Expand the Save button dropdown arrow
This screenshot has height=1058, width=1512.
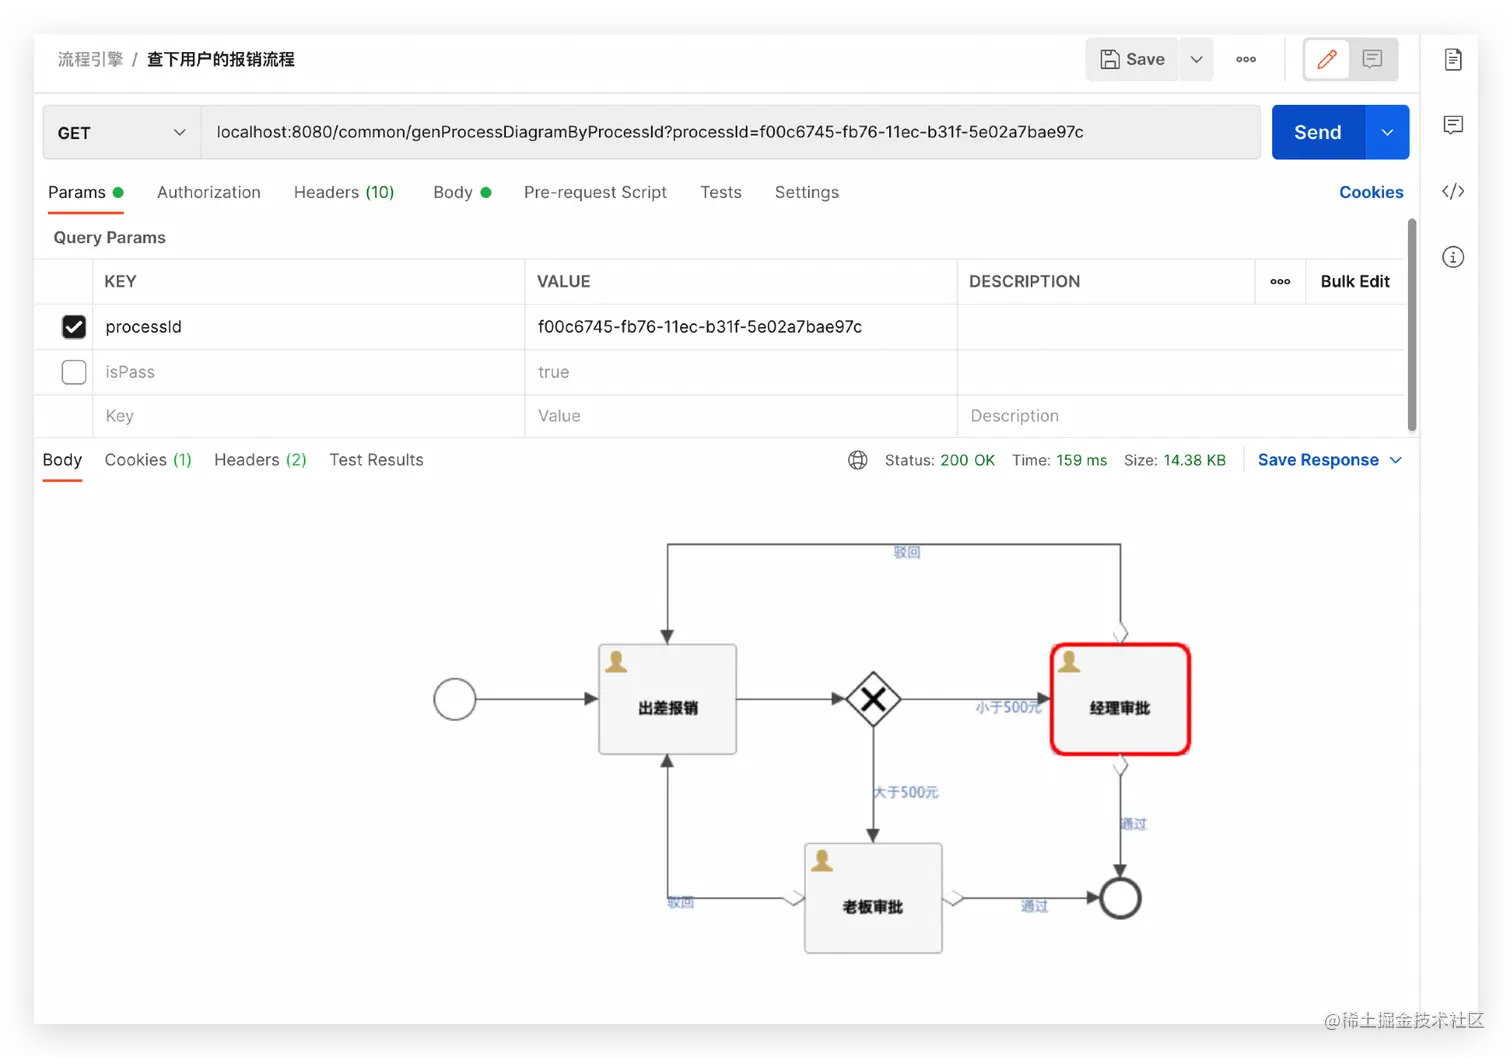pyautogui.click(x=1196, y=59)
